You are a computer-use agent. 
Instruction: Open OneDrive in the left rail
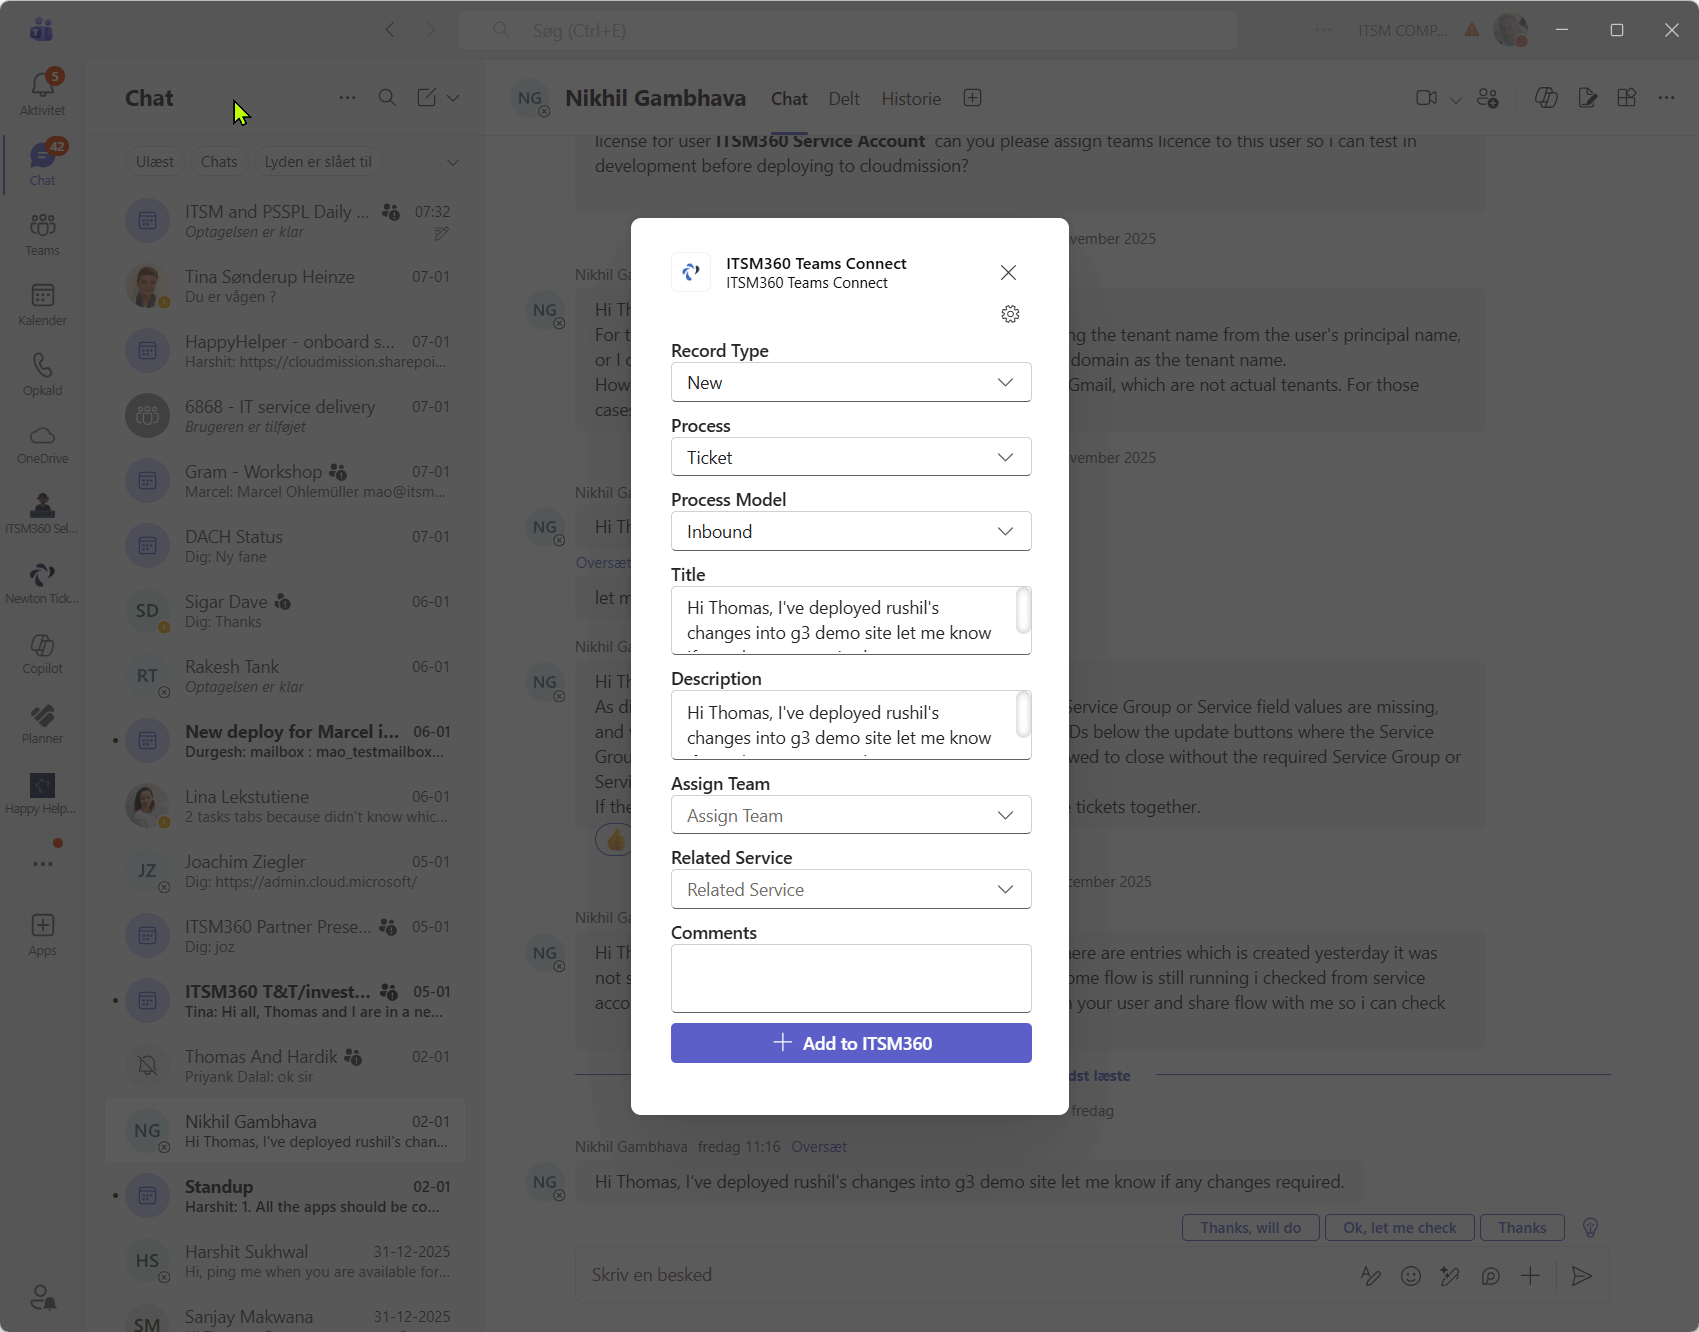(x=42, y=443)
